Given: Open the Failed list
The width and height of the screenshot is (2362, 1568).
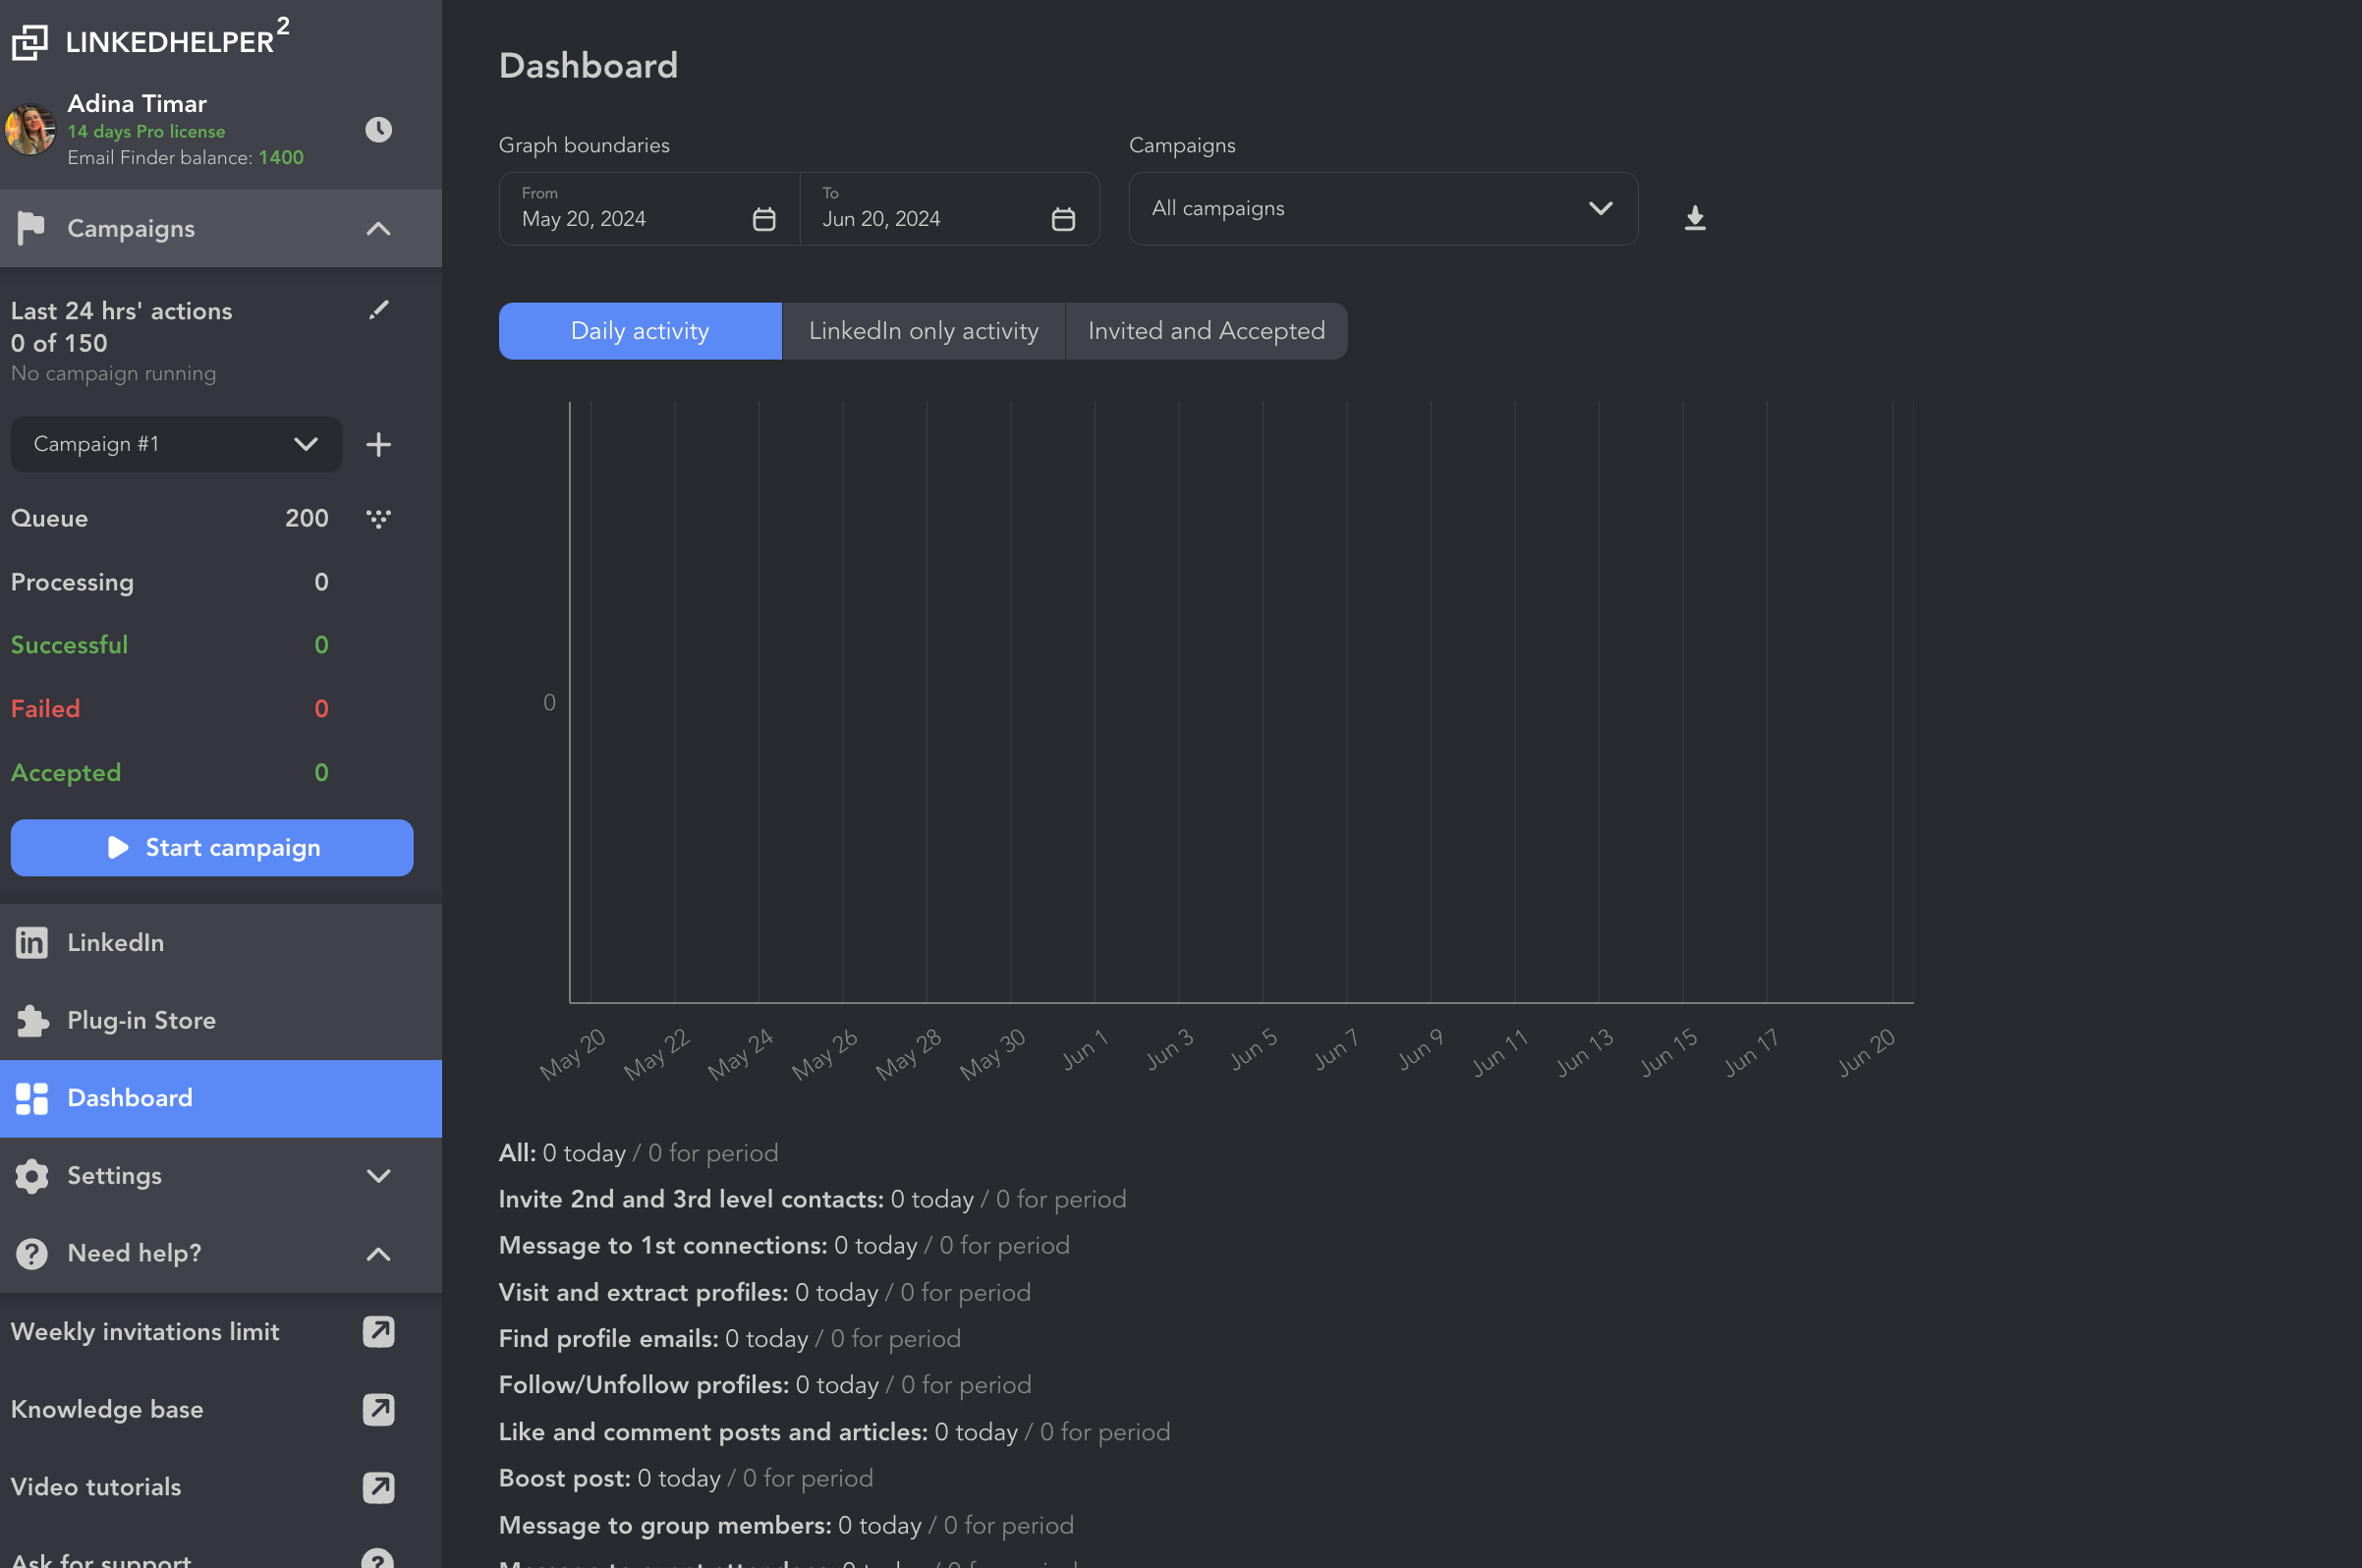Looking at the screenshot, I should pyautogui.click(x=170, y=709).
